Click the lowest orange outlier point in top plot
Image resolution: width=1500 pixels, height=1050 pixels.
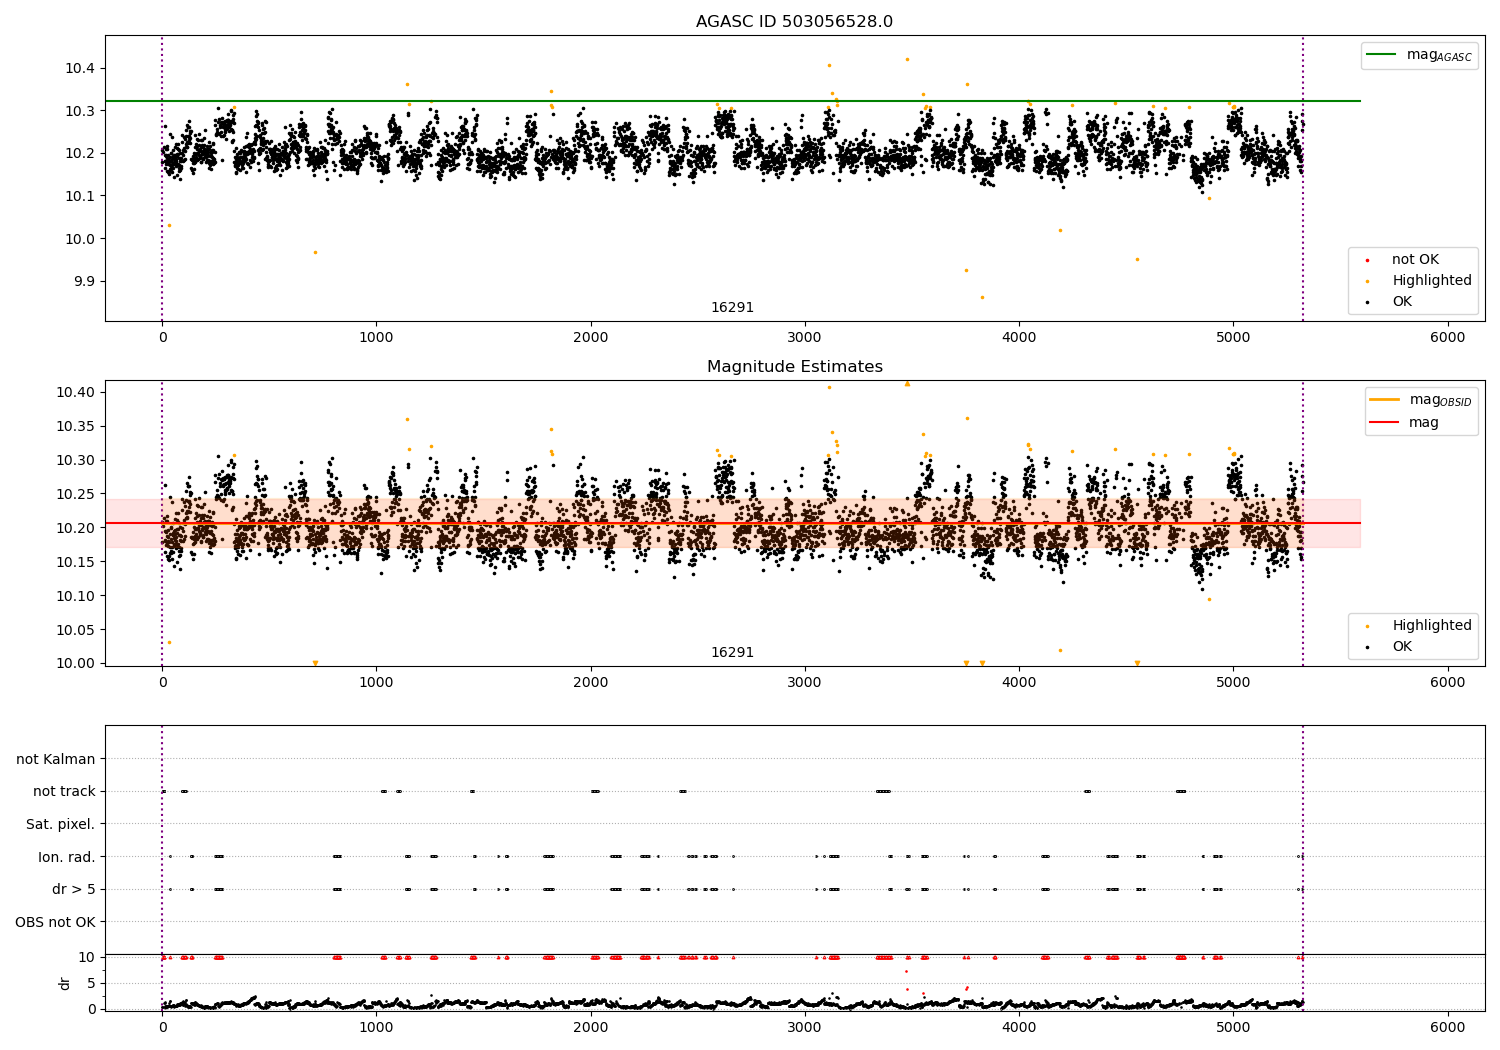click(x=982, y=297)
